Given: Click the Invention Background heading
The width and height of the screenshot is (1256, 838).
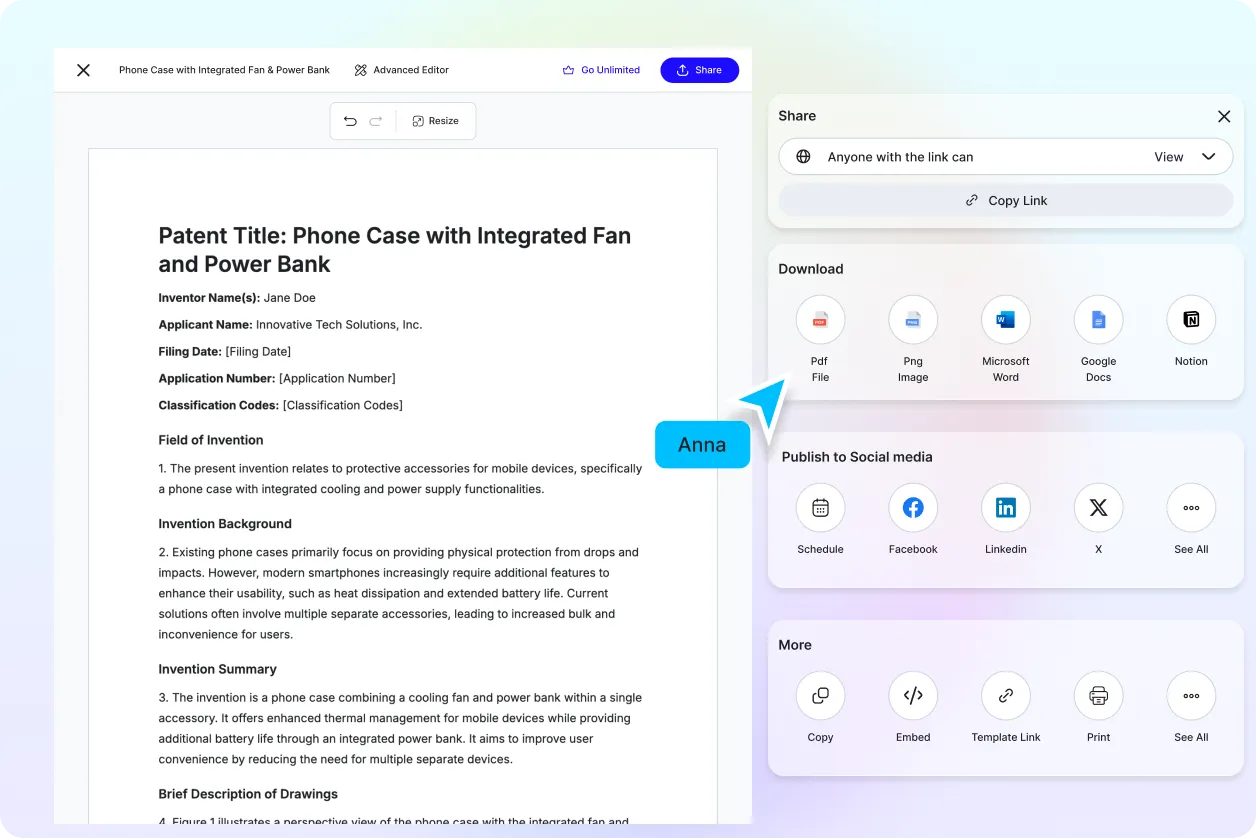Looking at the screenshot, I should [225, 524].
